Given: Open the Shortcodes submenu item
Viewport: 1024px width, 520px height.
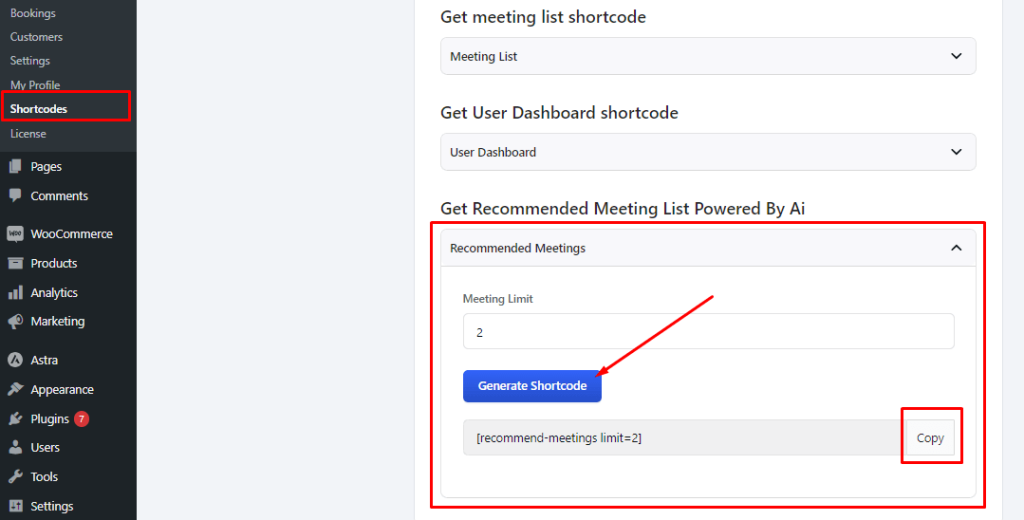Looking at the screenshot, I should point(39,109).
